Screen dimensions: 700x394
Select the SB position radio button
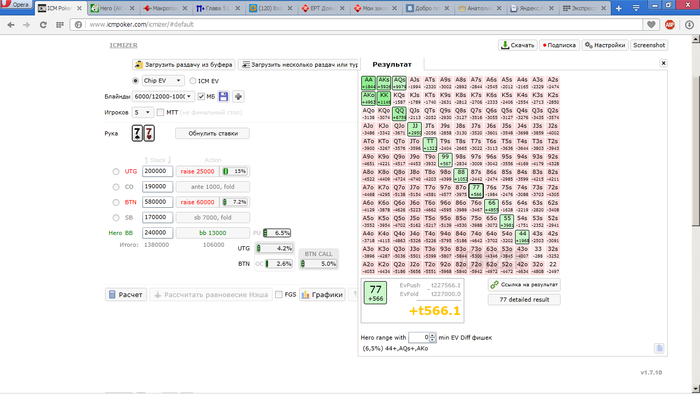click(116, 218)
